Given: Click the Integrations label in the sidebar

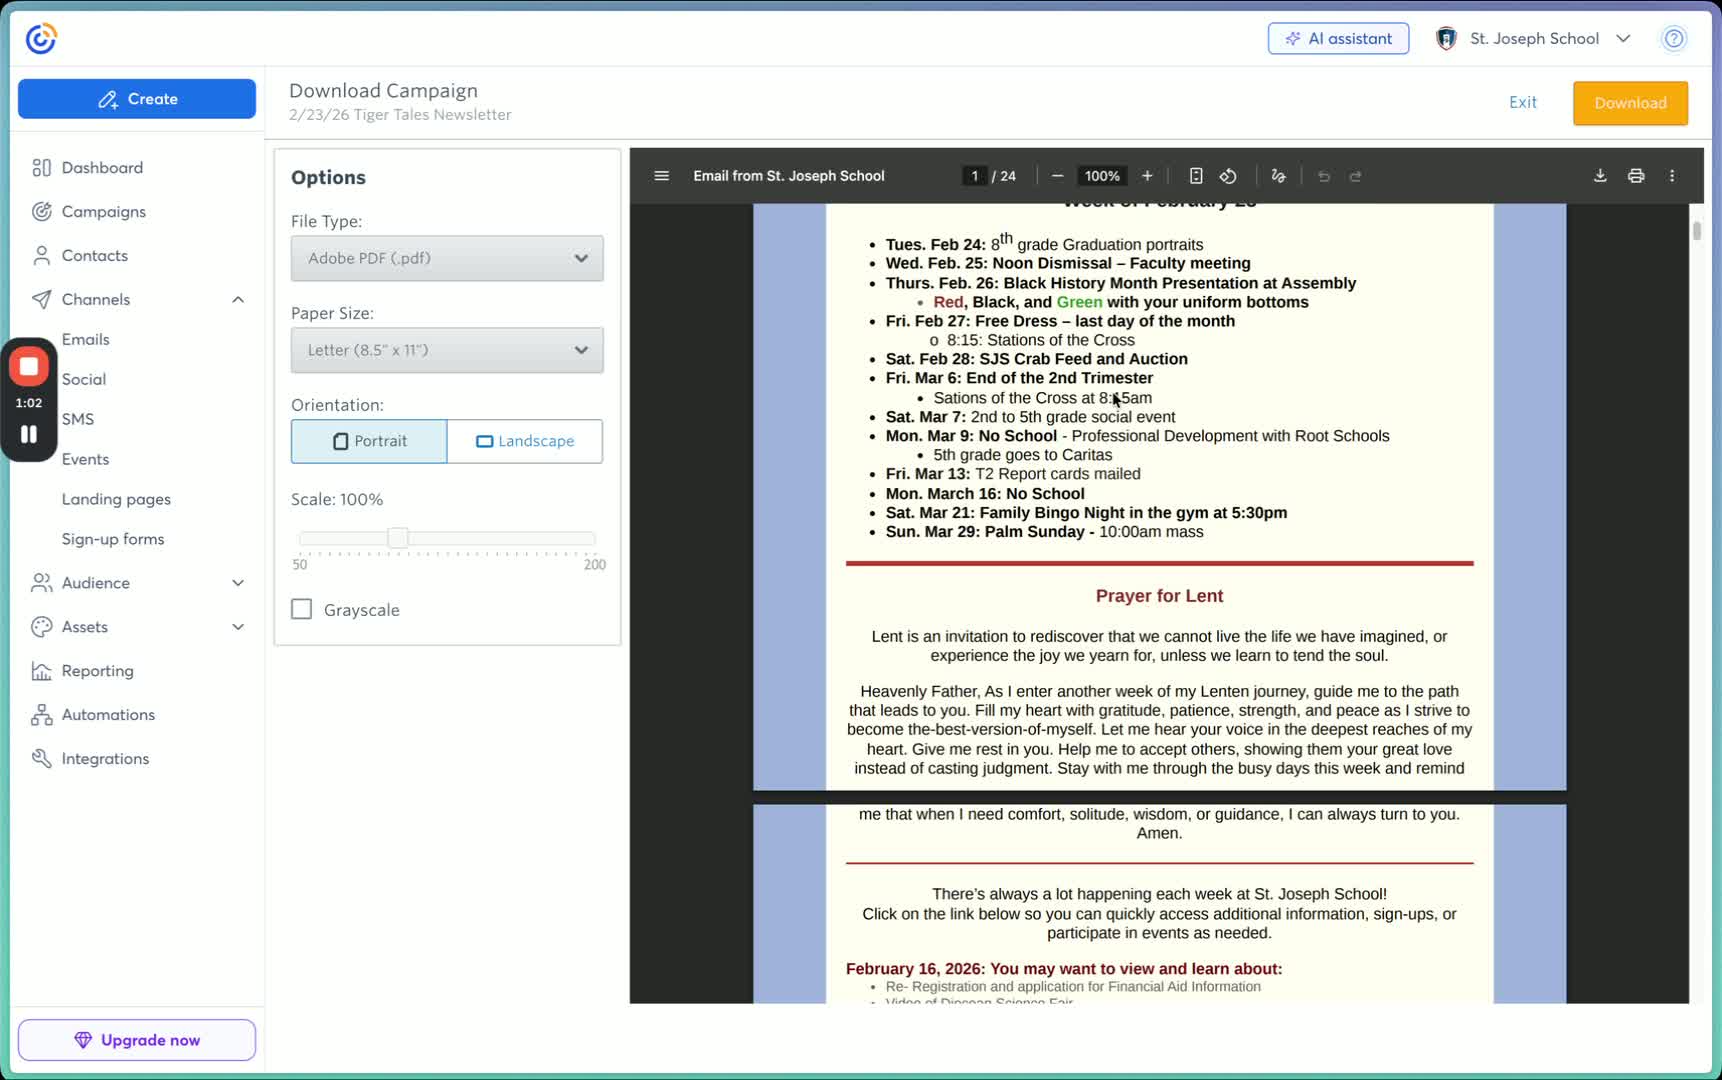Looking at the screenshot, I should [x=105, y=759].
